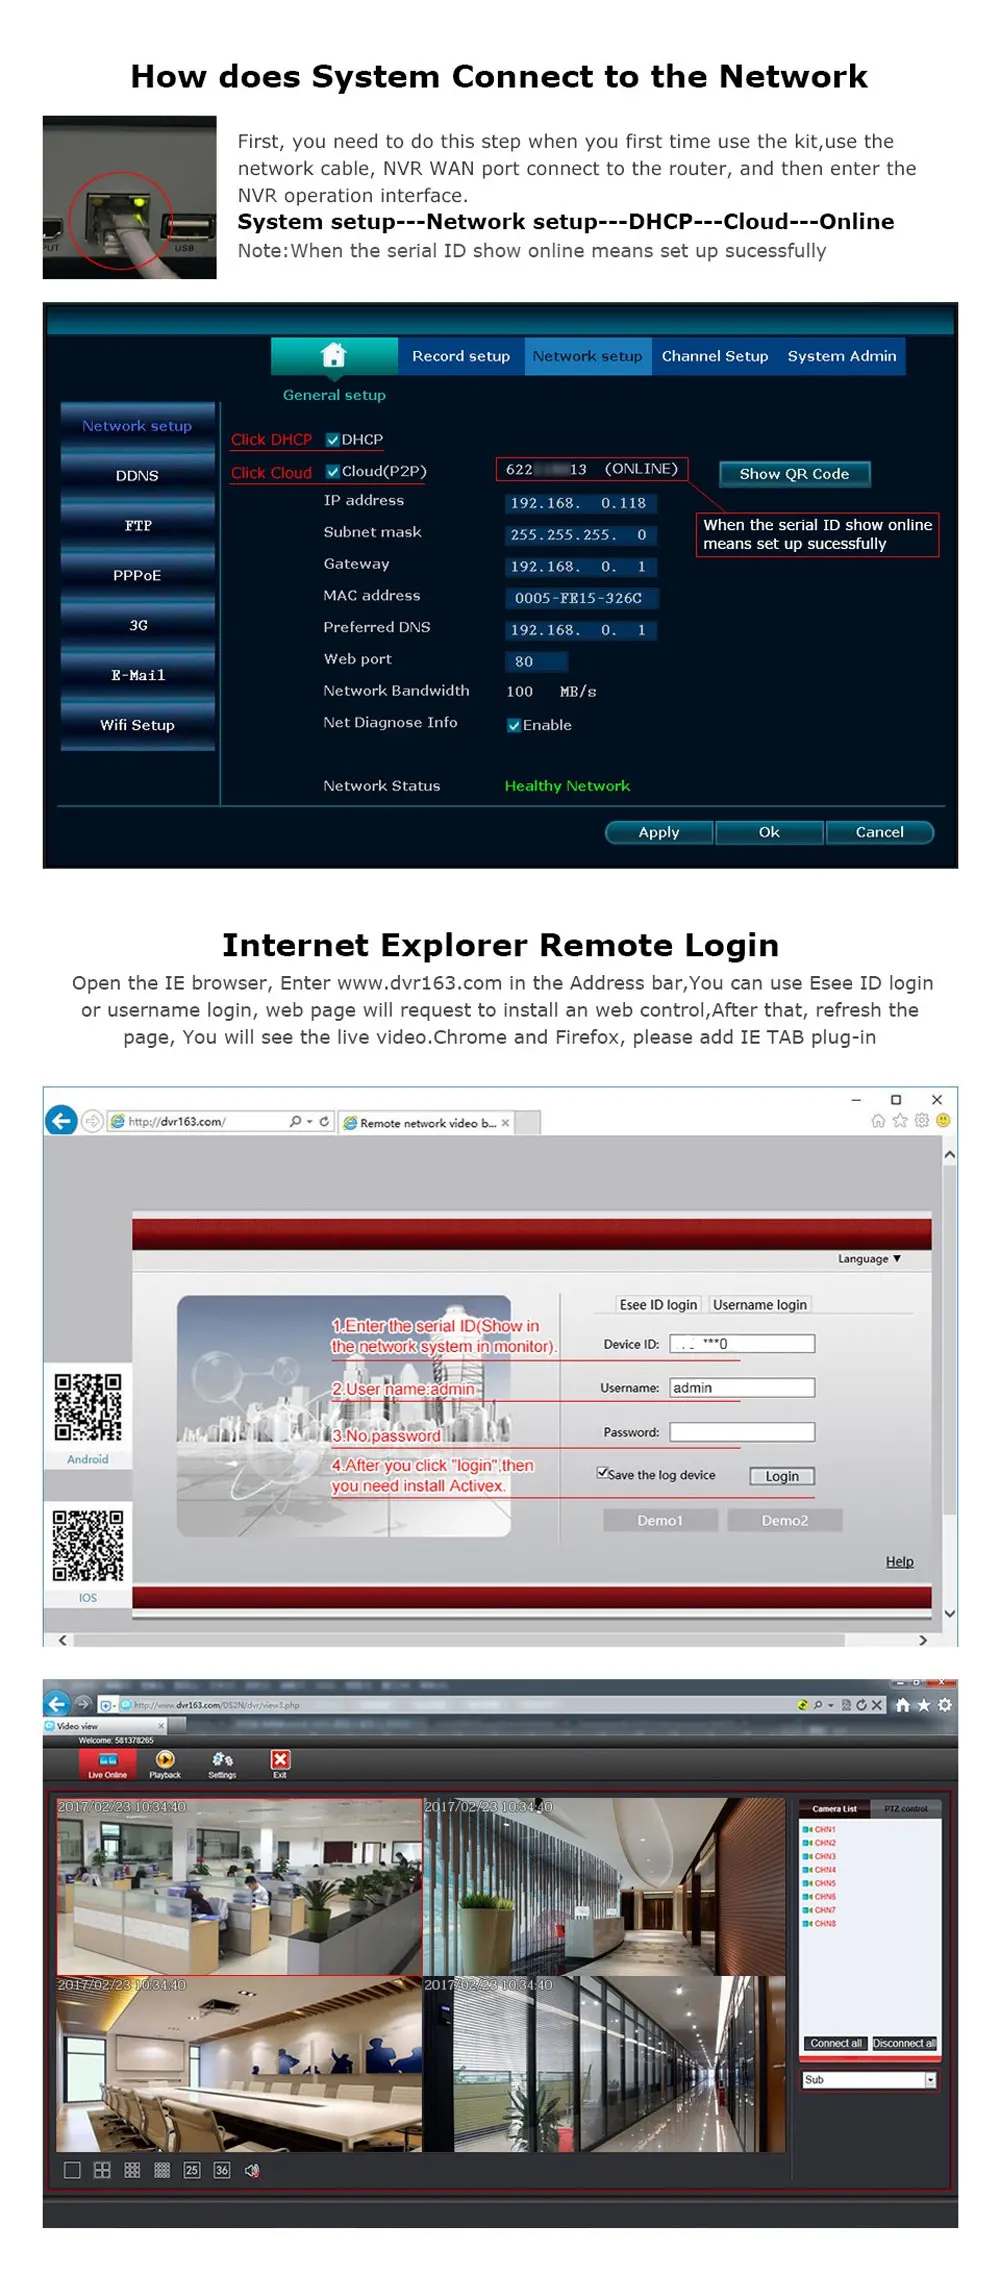The width and height of the screenshot is (1000, 2276).
Task: Click the Demo1 button
Action: coord(660,1520)
